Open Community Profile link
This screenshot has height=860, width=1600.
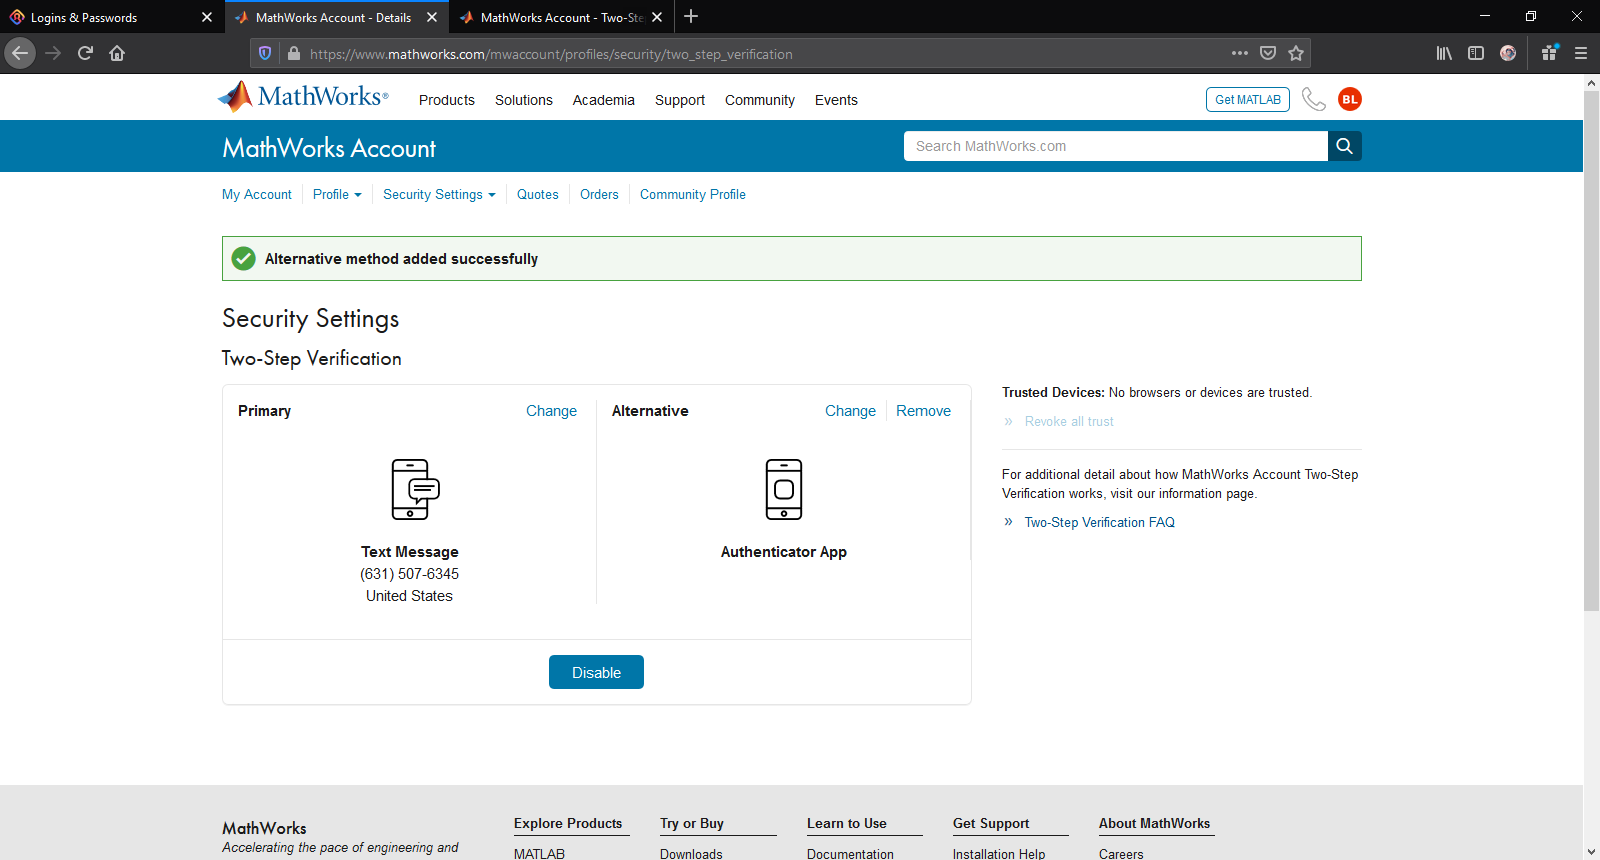pos(693,194)
